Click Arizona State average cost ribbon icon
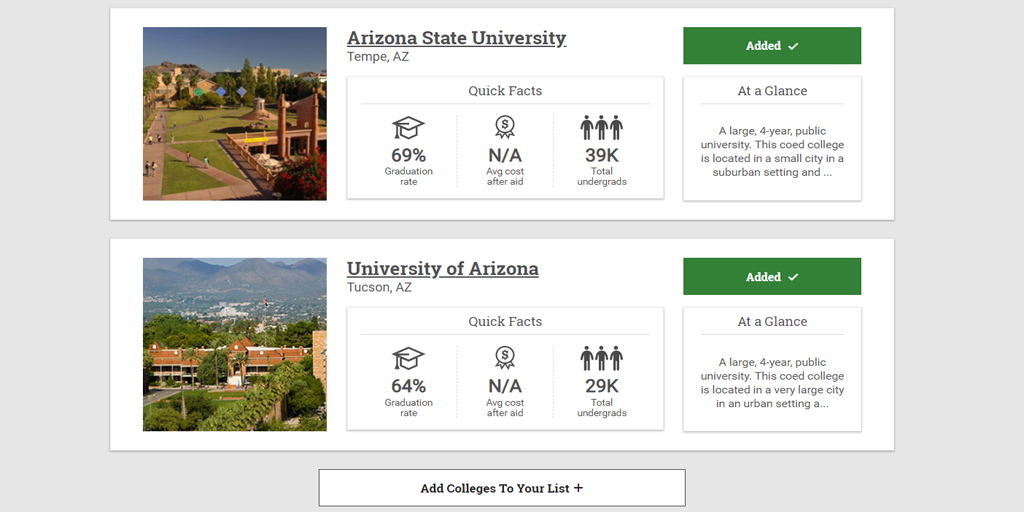 (505, 127)
